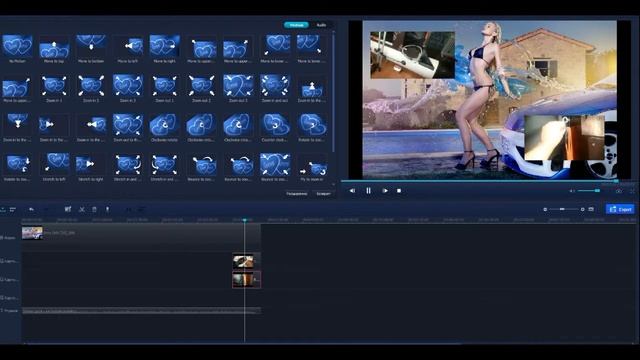
Task: Enter fullscreen preview mode
Action: (633, 191)
